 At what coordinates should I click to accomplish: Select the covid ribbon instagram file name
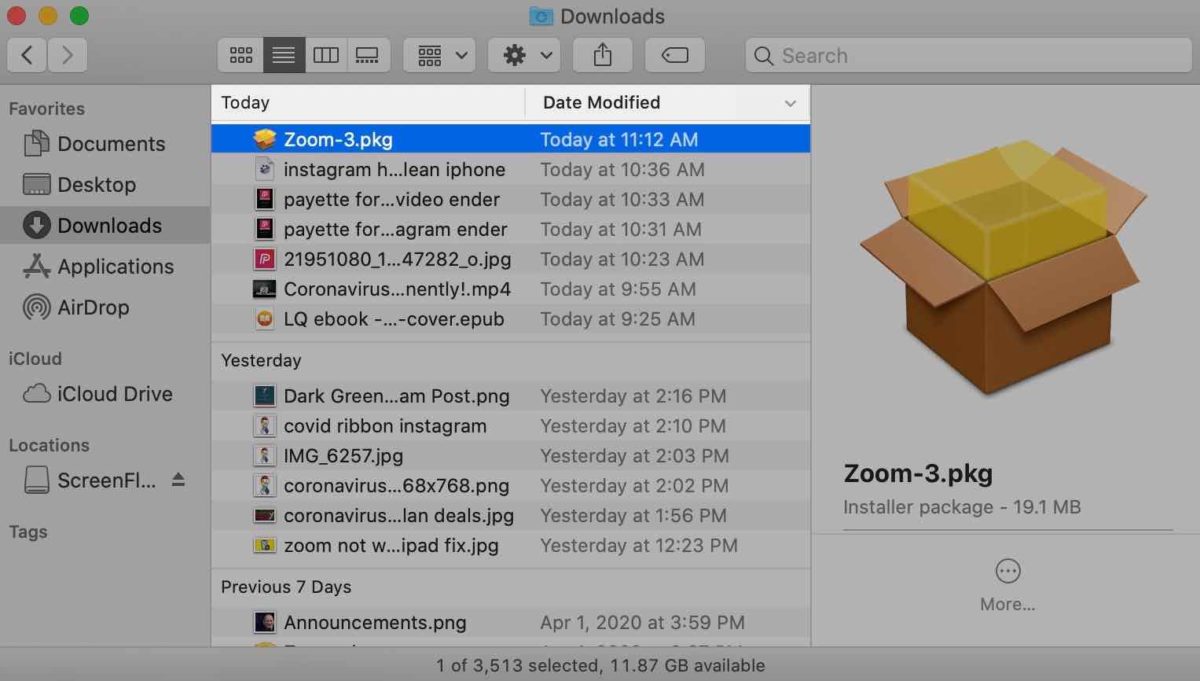pos(385,426)
